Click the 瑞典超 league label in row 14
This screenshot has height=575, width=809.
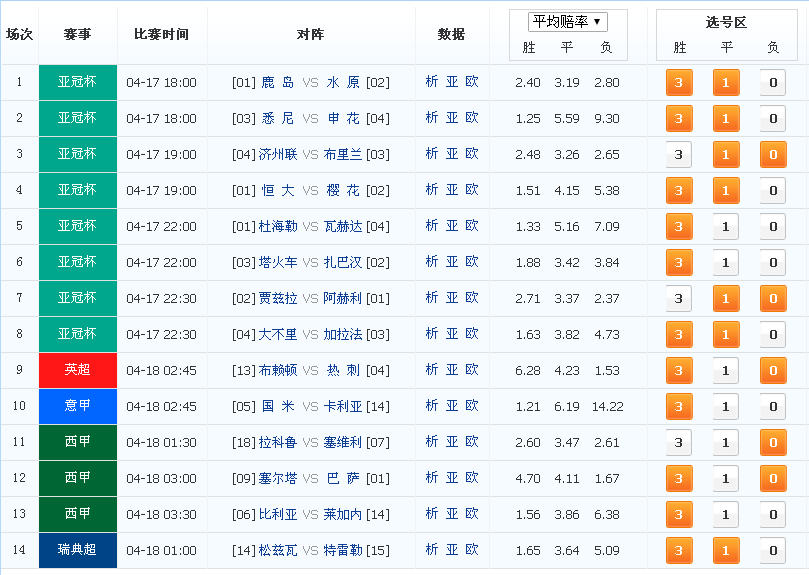coord(78,550)
